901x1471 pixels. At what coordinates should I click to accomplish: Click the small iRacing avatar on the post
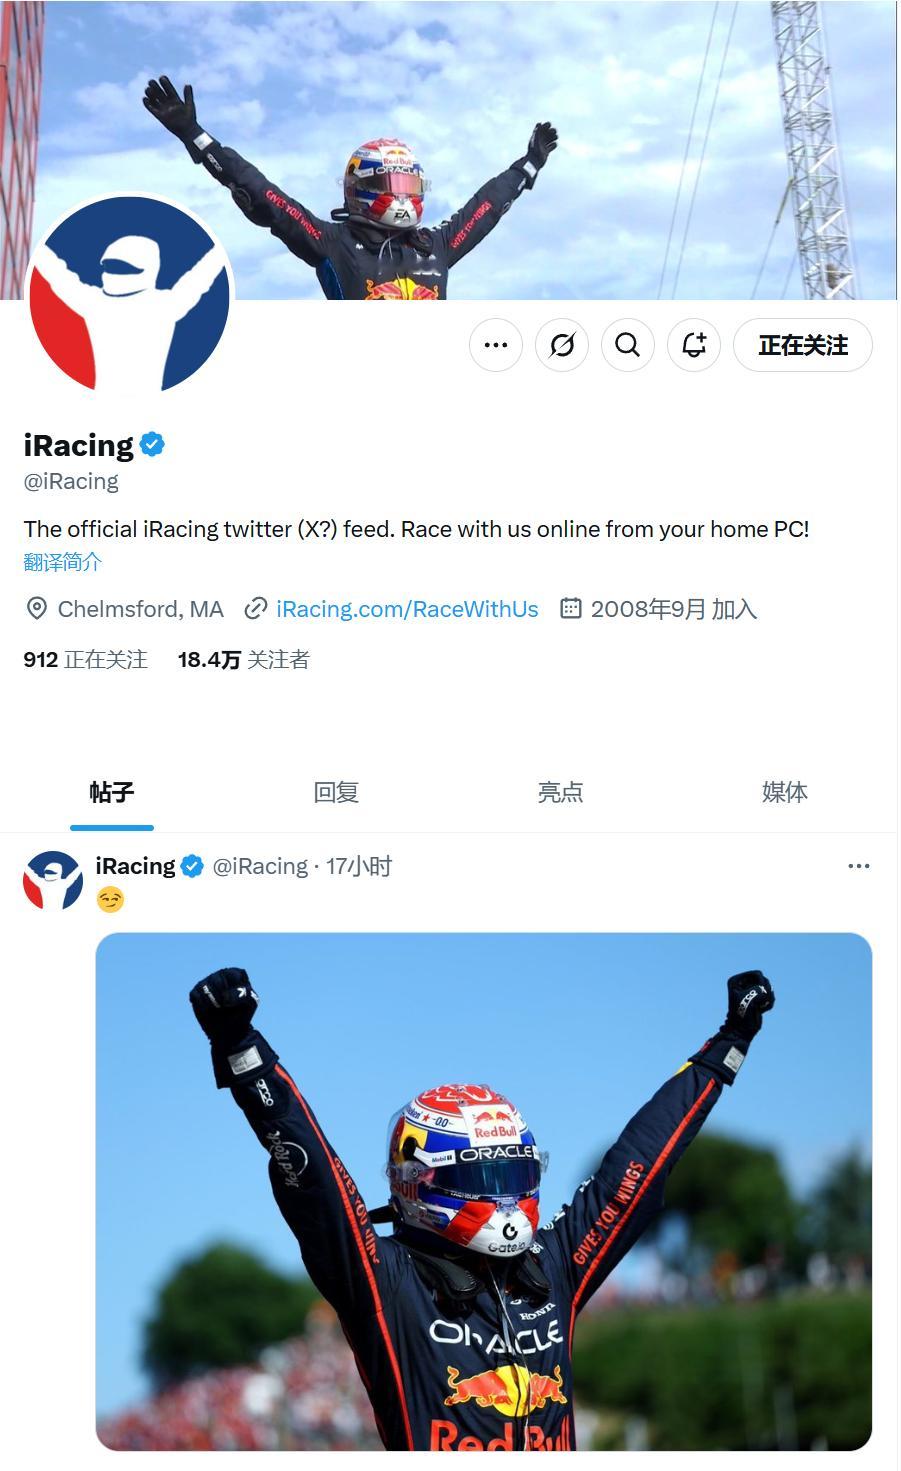click(x=53, y=880)
